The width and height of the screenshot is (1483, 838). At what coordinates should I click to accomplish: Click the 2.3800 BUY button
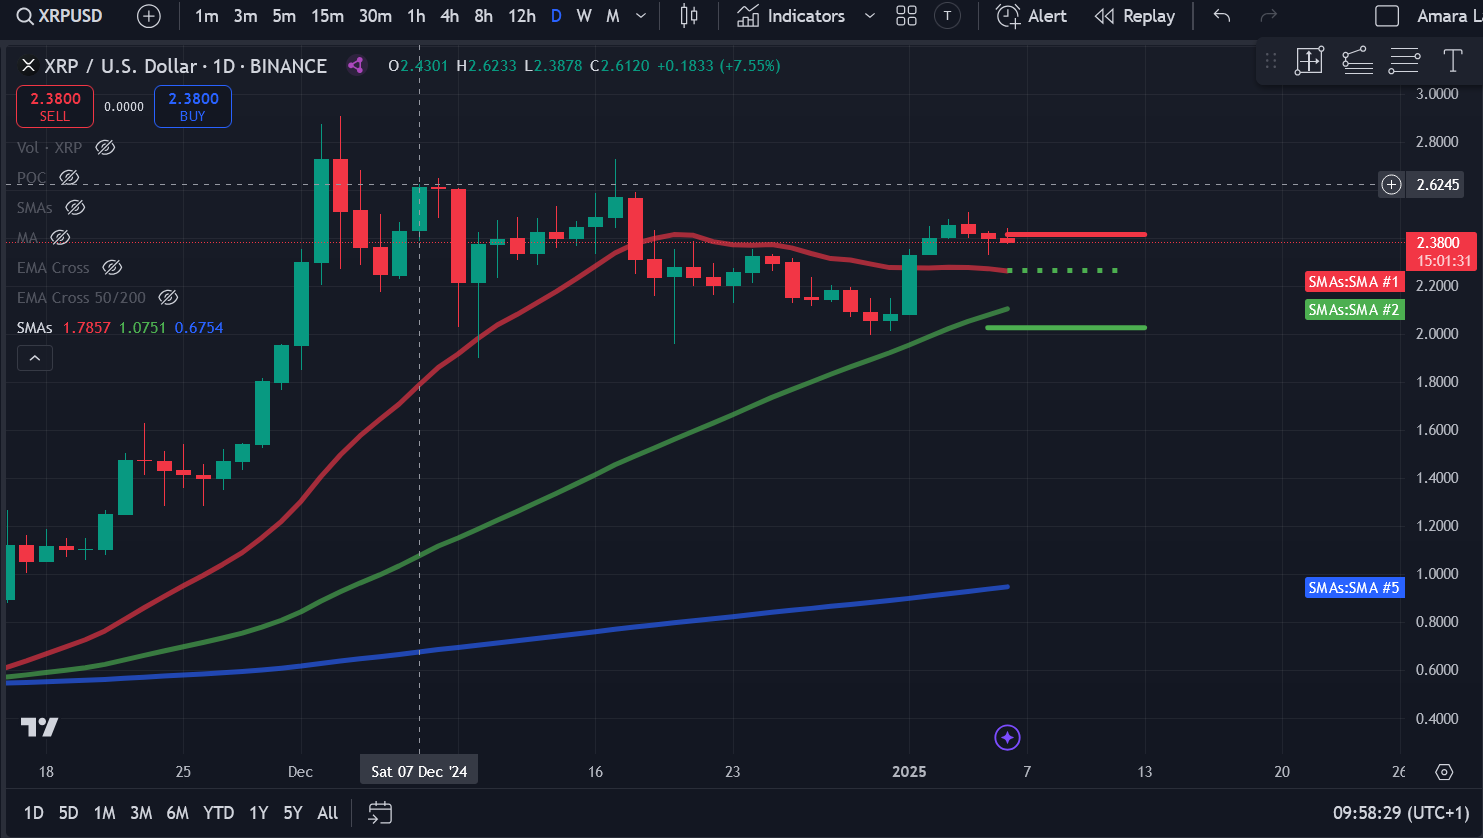(193, 107)
